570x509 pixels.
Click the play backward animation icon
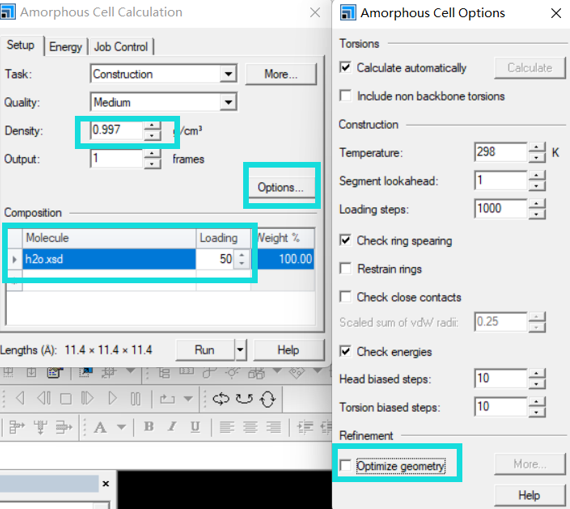20,398
